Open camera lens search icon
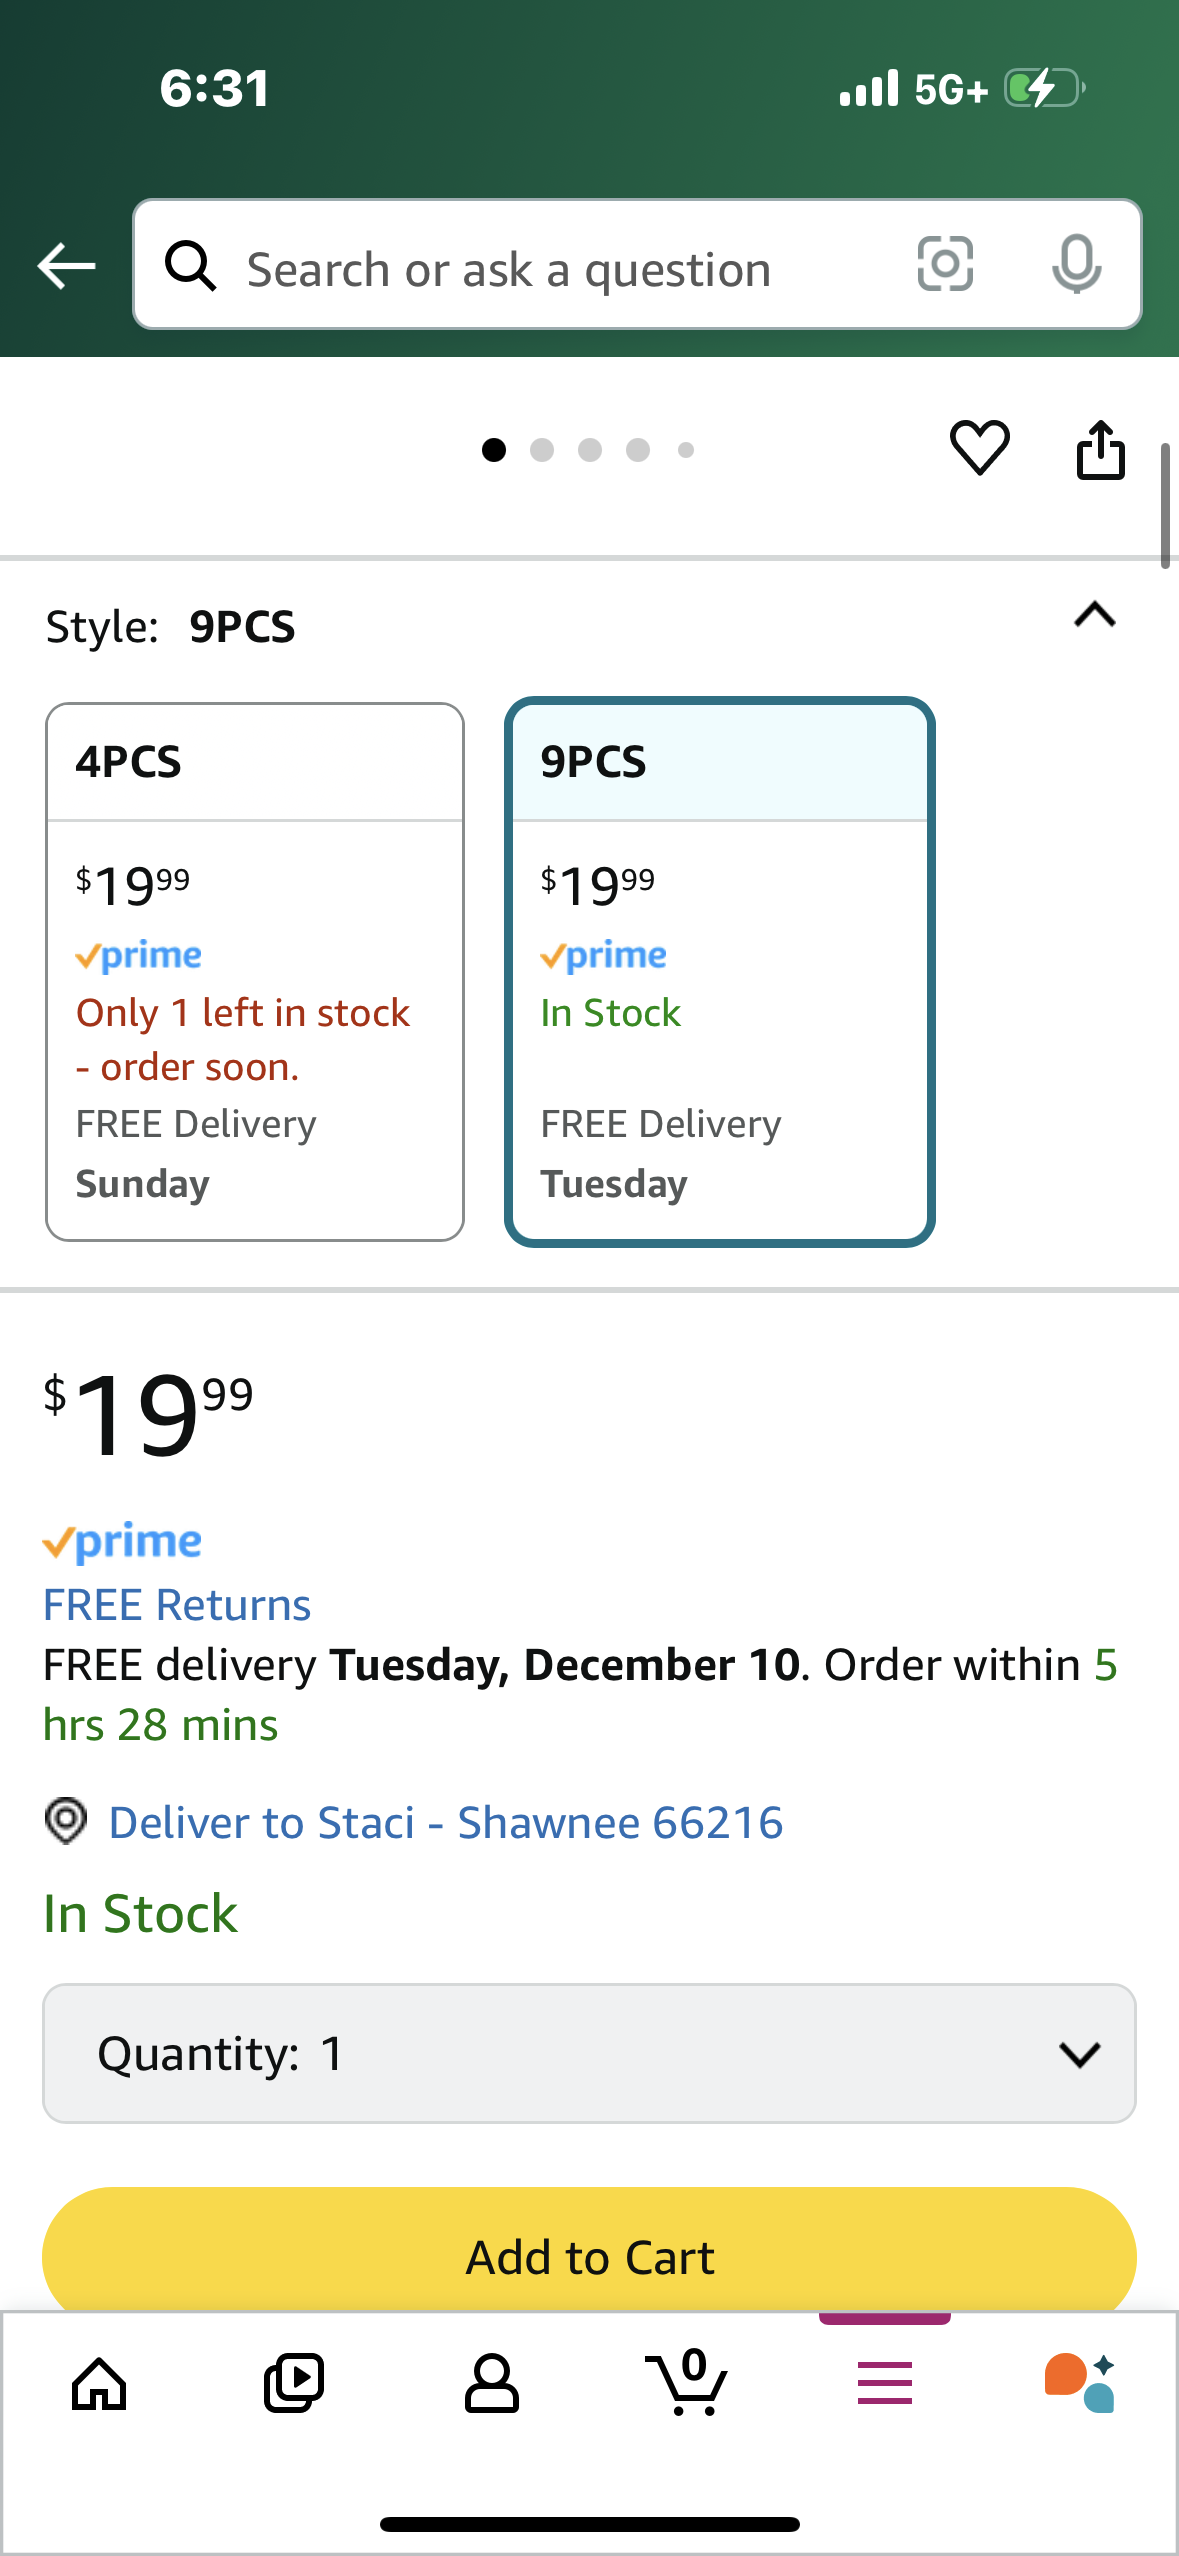Viewport: 1179px width, 2556px height. click(x=945, y=265)
